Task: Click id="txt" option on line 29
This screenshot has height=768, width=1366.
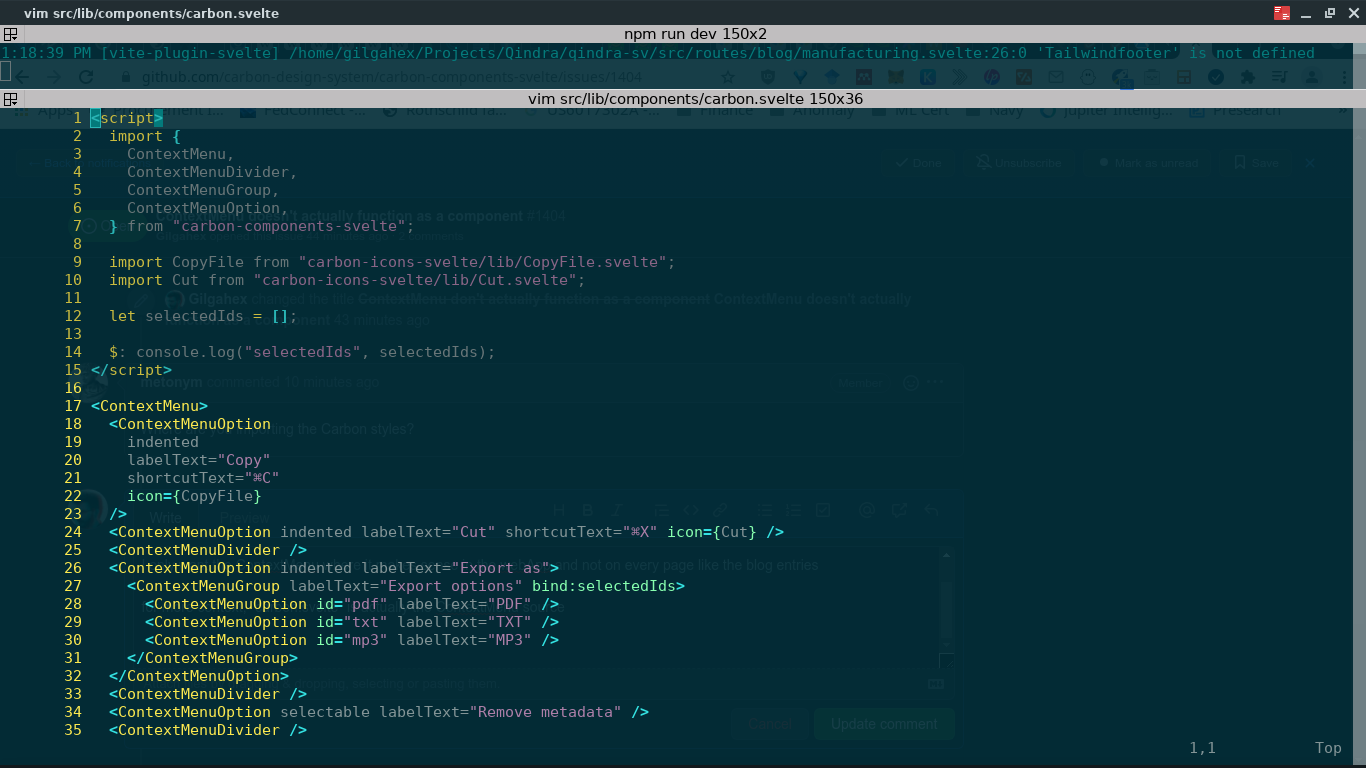Action: point(352,622)
